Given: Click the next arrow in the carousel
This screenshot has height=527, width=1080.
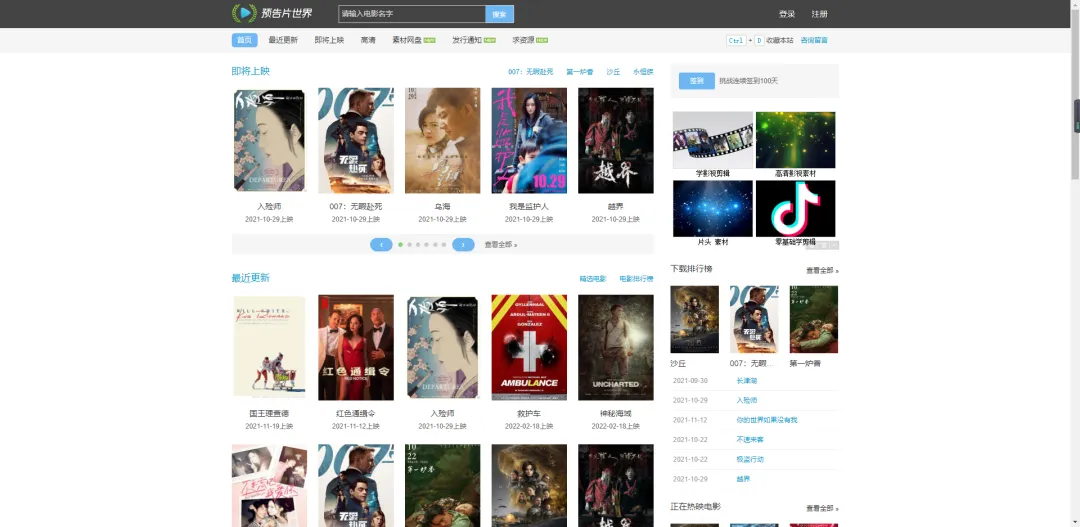Looking at the screenshot, I should pyautogui.click(x=463, y=244).
